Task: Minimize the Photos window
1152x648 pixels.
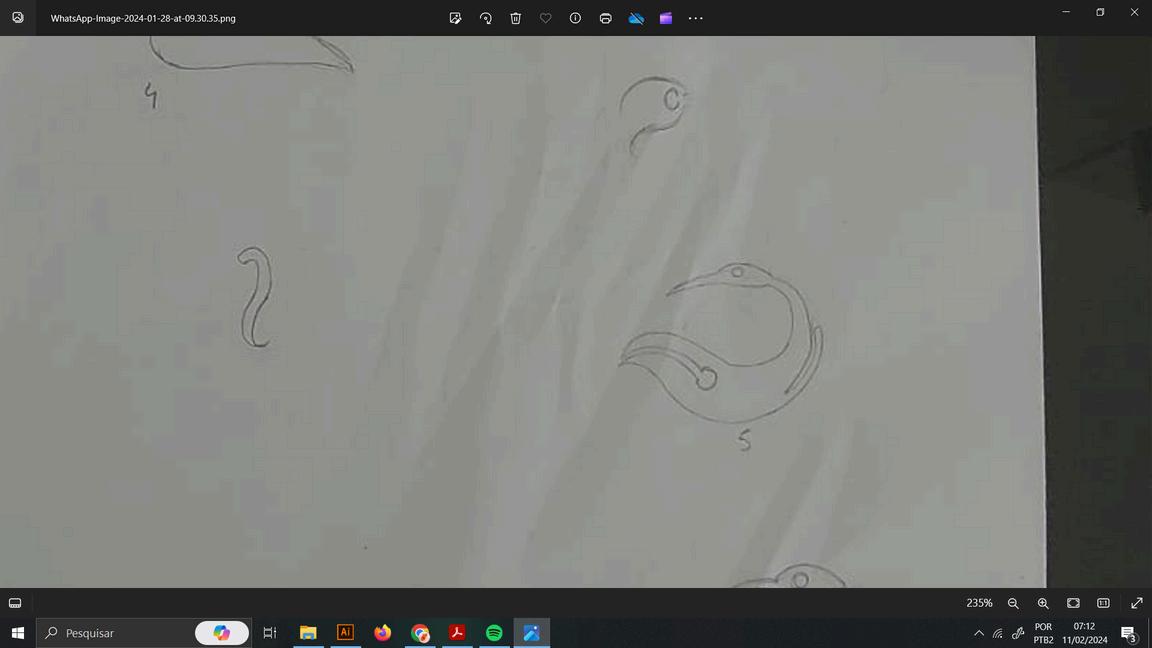Action: tap(1066, 12)
